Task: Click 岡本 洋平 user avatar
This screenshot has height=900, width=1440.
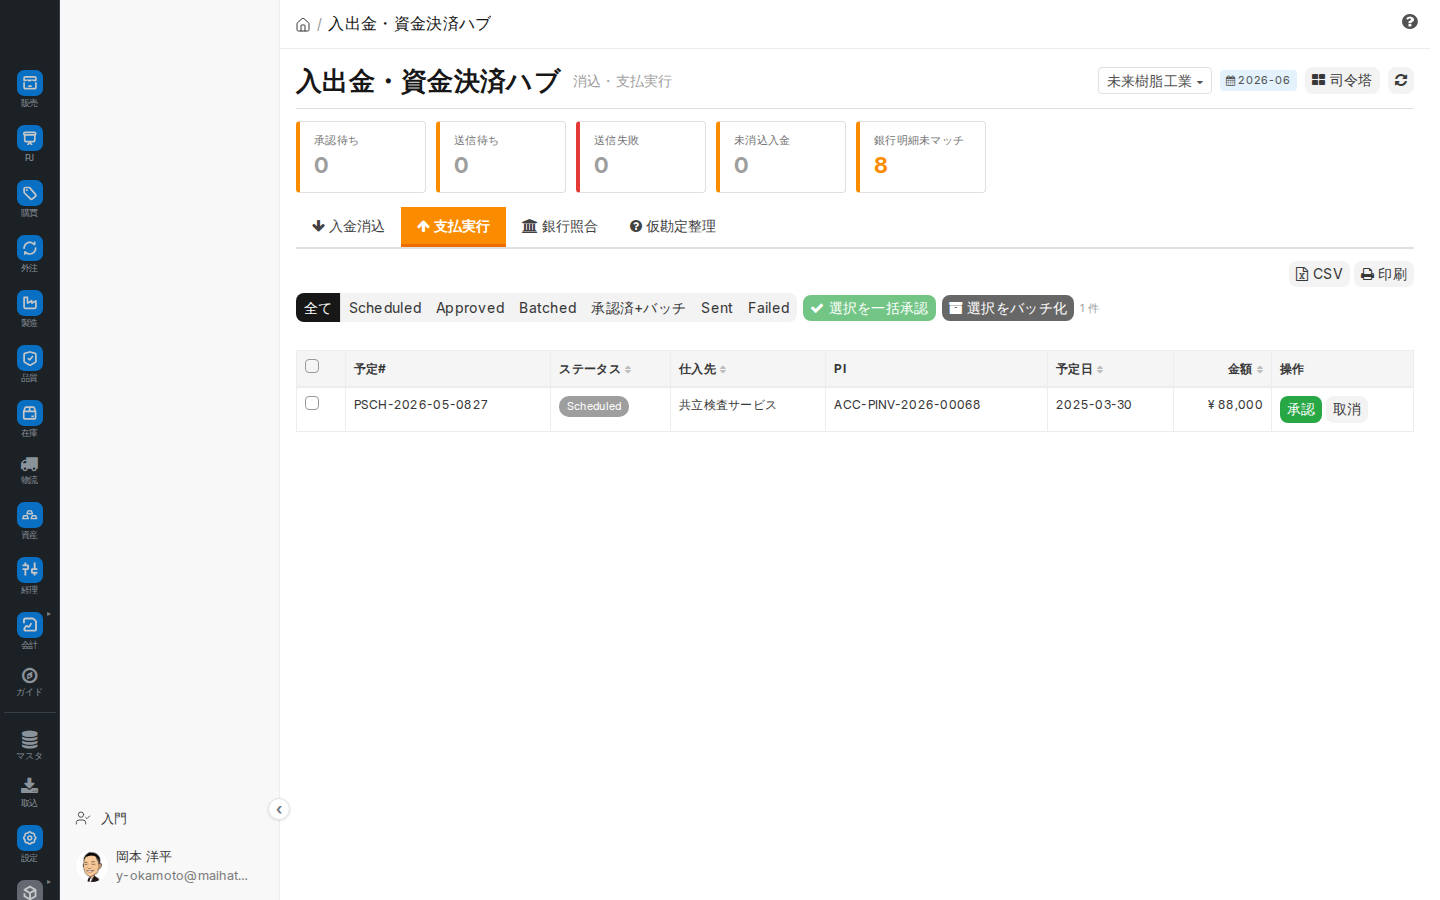Action: pyautogui.click(x=92, y=866)
